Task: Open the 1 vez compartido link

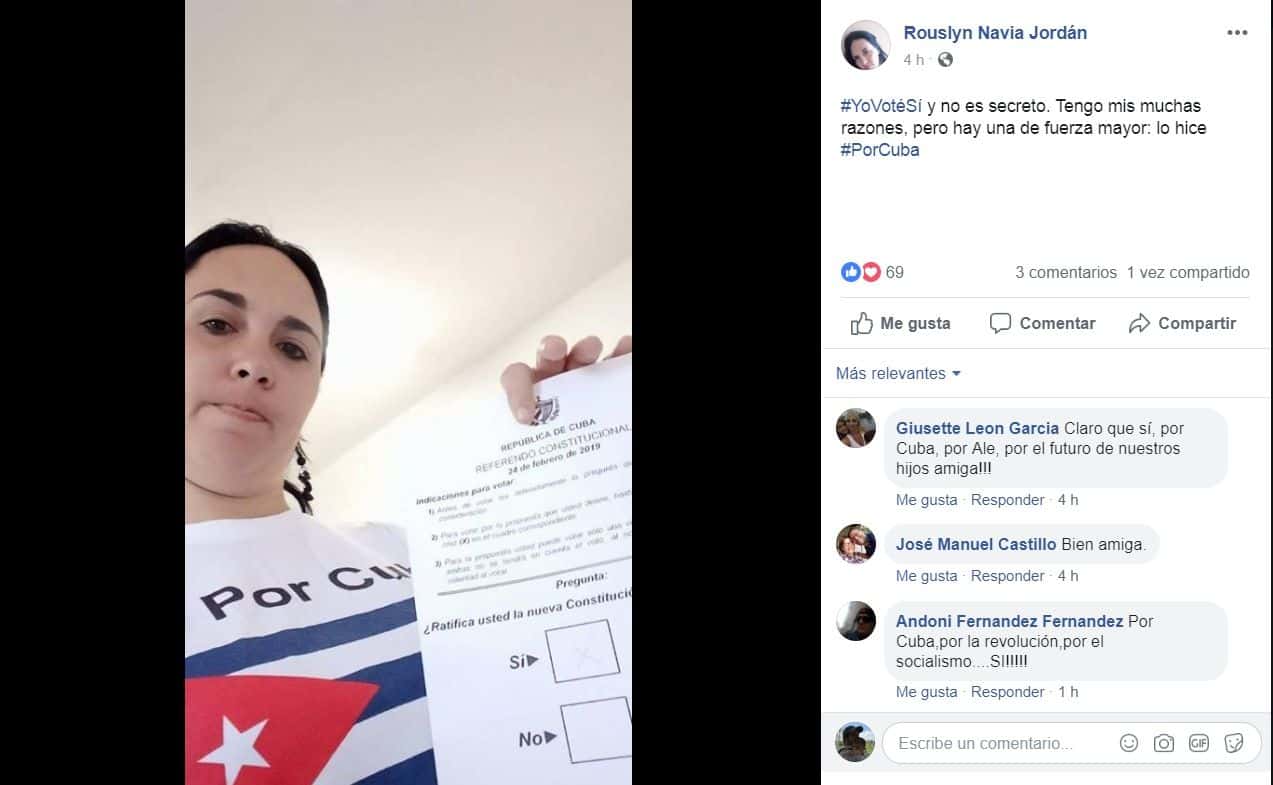Action: point(1188,272)
